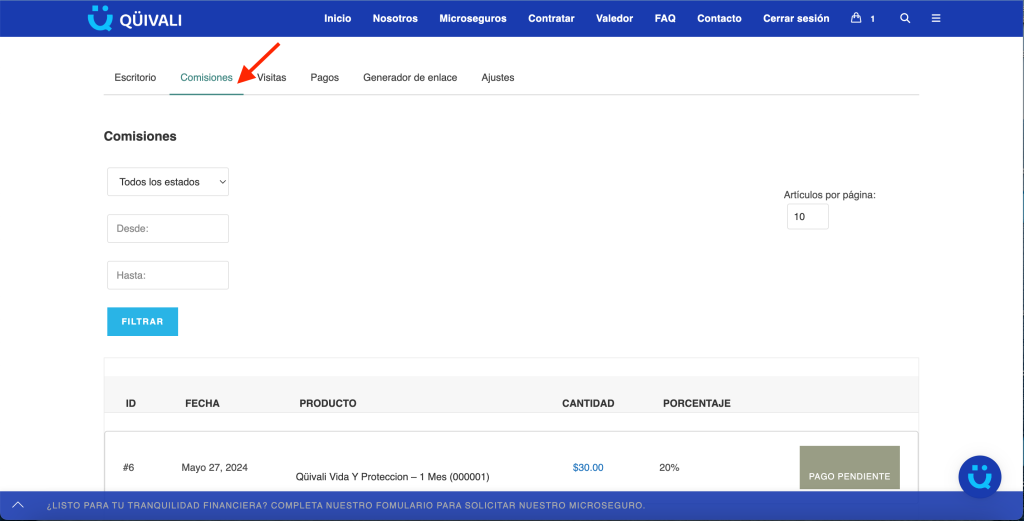Collapse the bottom banner with up chevron
Image resolution: width=1024 pixels, height=521 pixels.
coord(18,505)
